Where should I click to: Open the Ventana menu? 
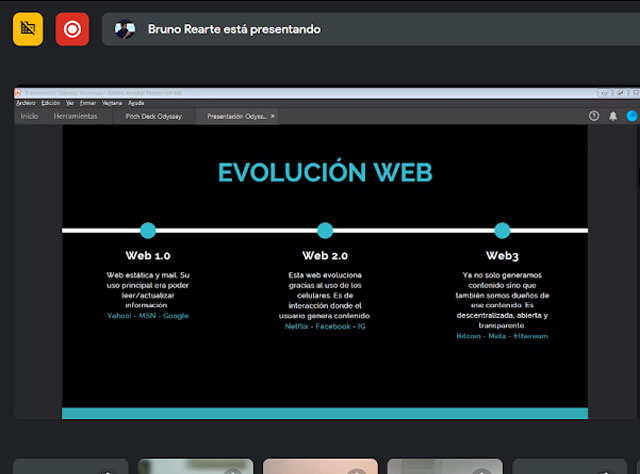[112, 103]
